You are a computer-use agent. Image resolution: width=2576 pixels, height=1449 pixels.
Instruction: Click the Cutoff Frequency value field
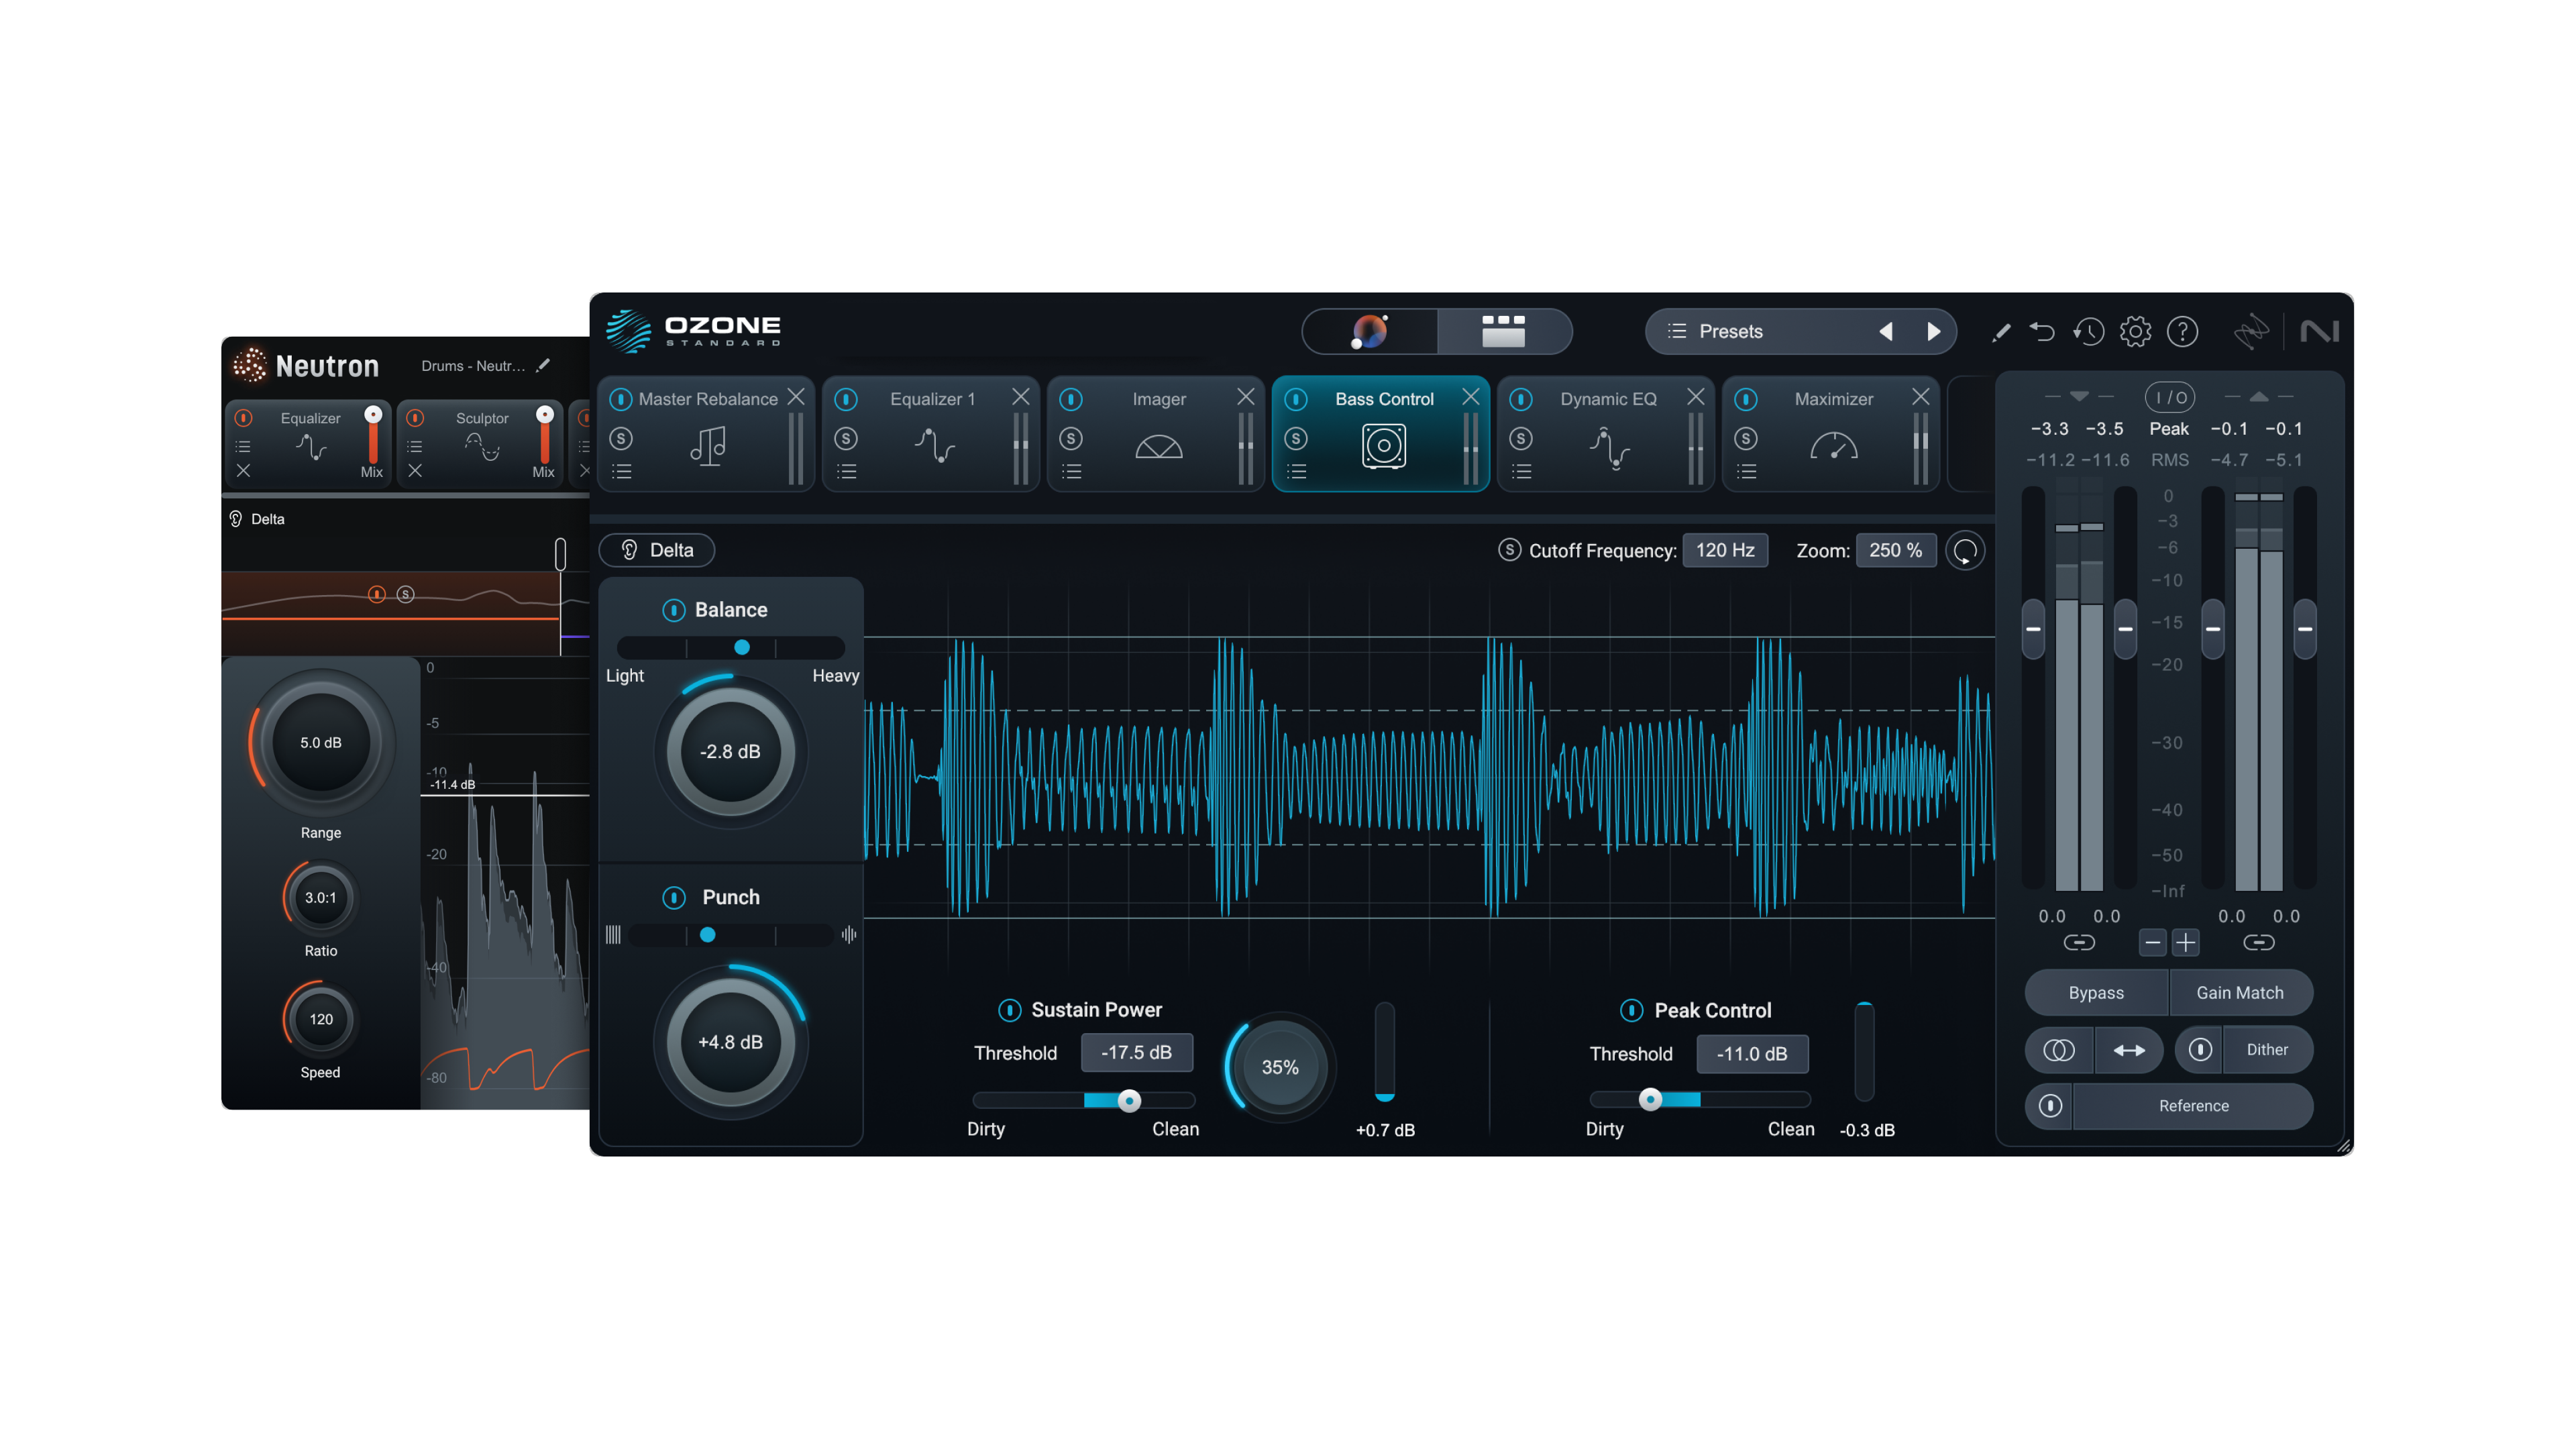(x=1726, y=550)
